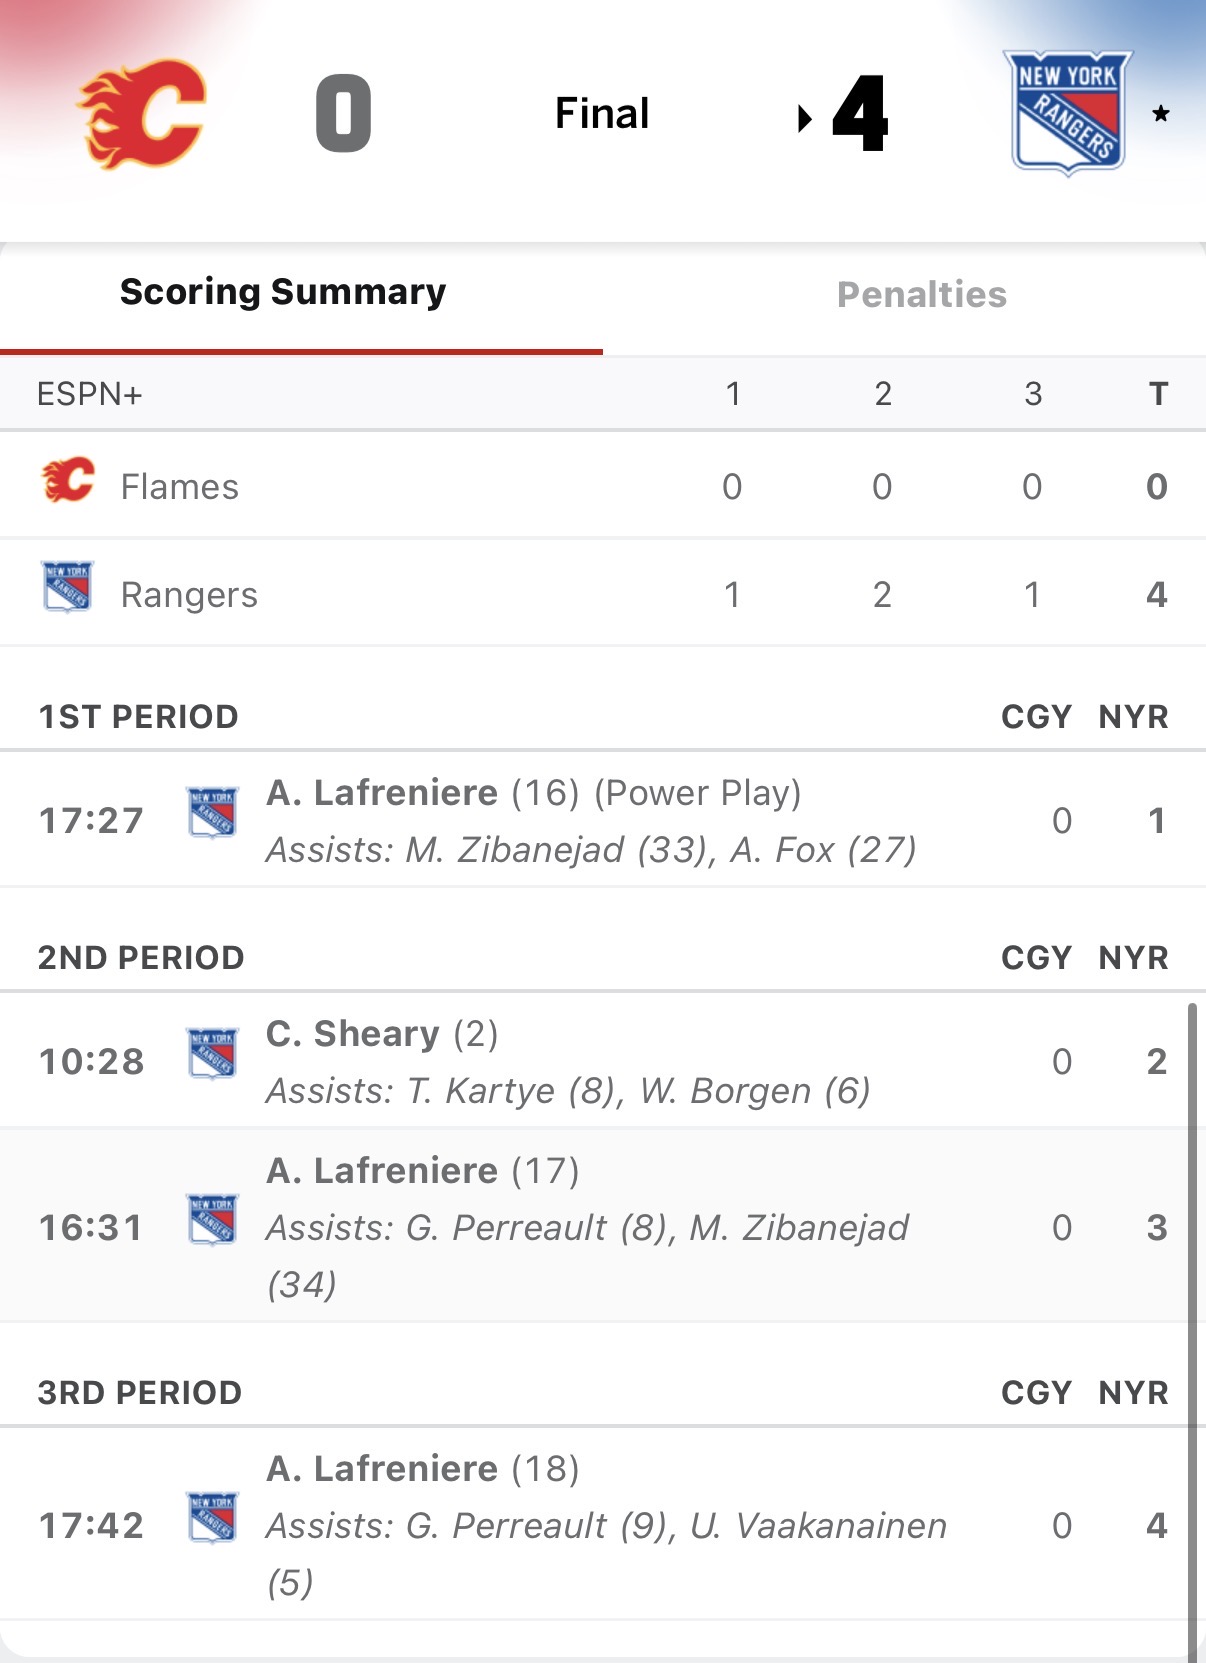Click Rangers logo beside 16:31 goal

coord(213,1219)
